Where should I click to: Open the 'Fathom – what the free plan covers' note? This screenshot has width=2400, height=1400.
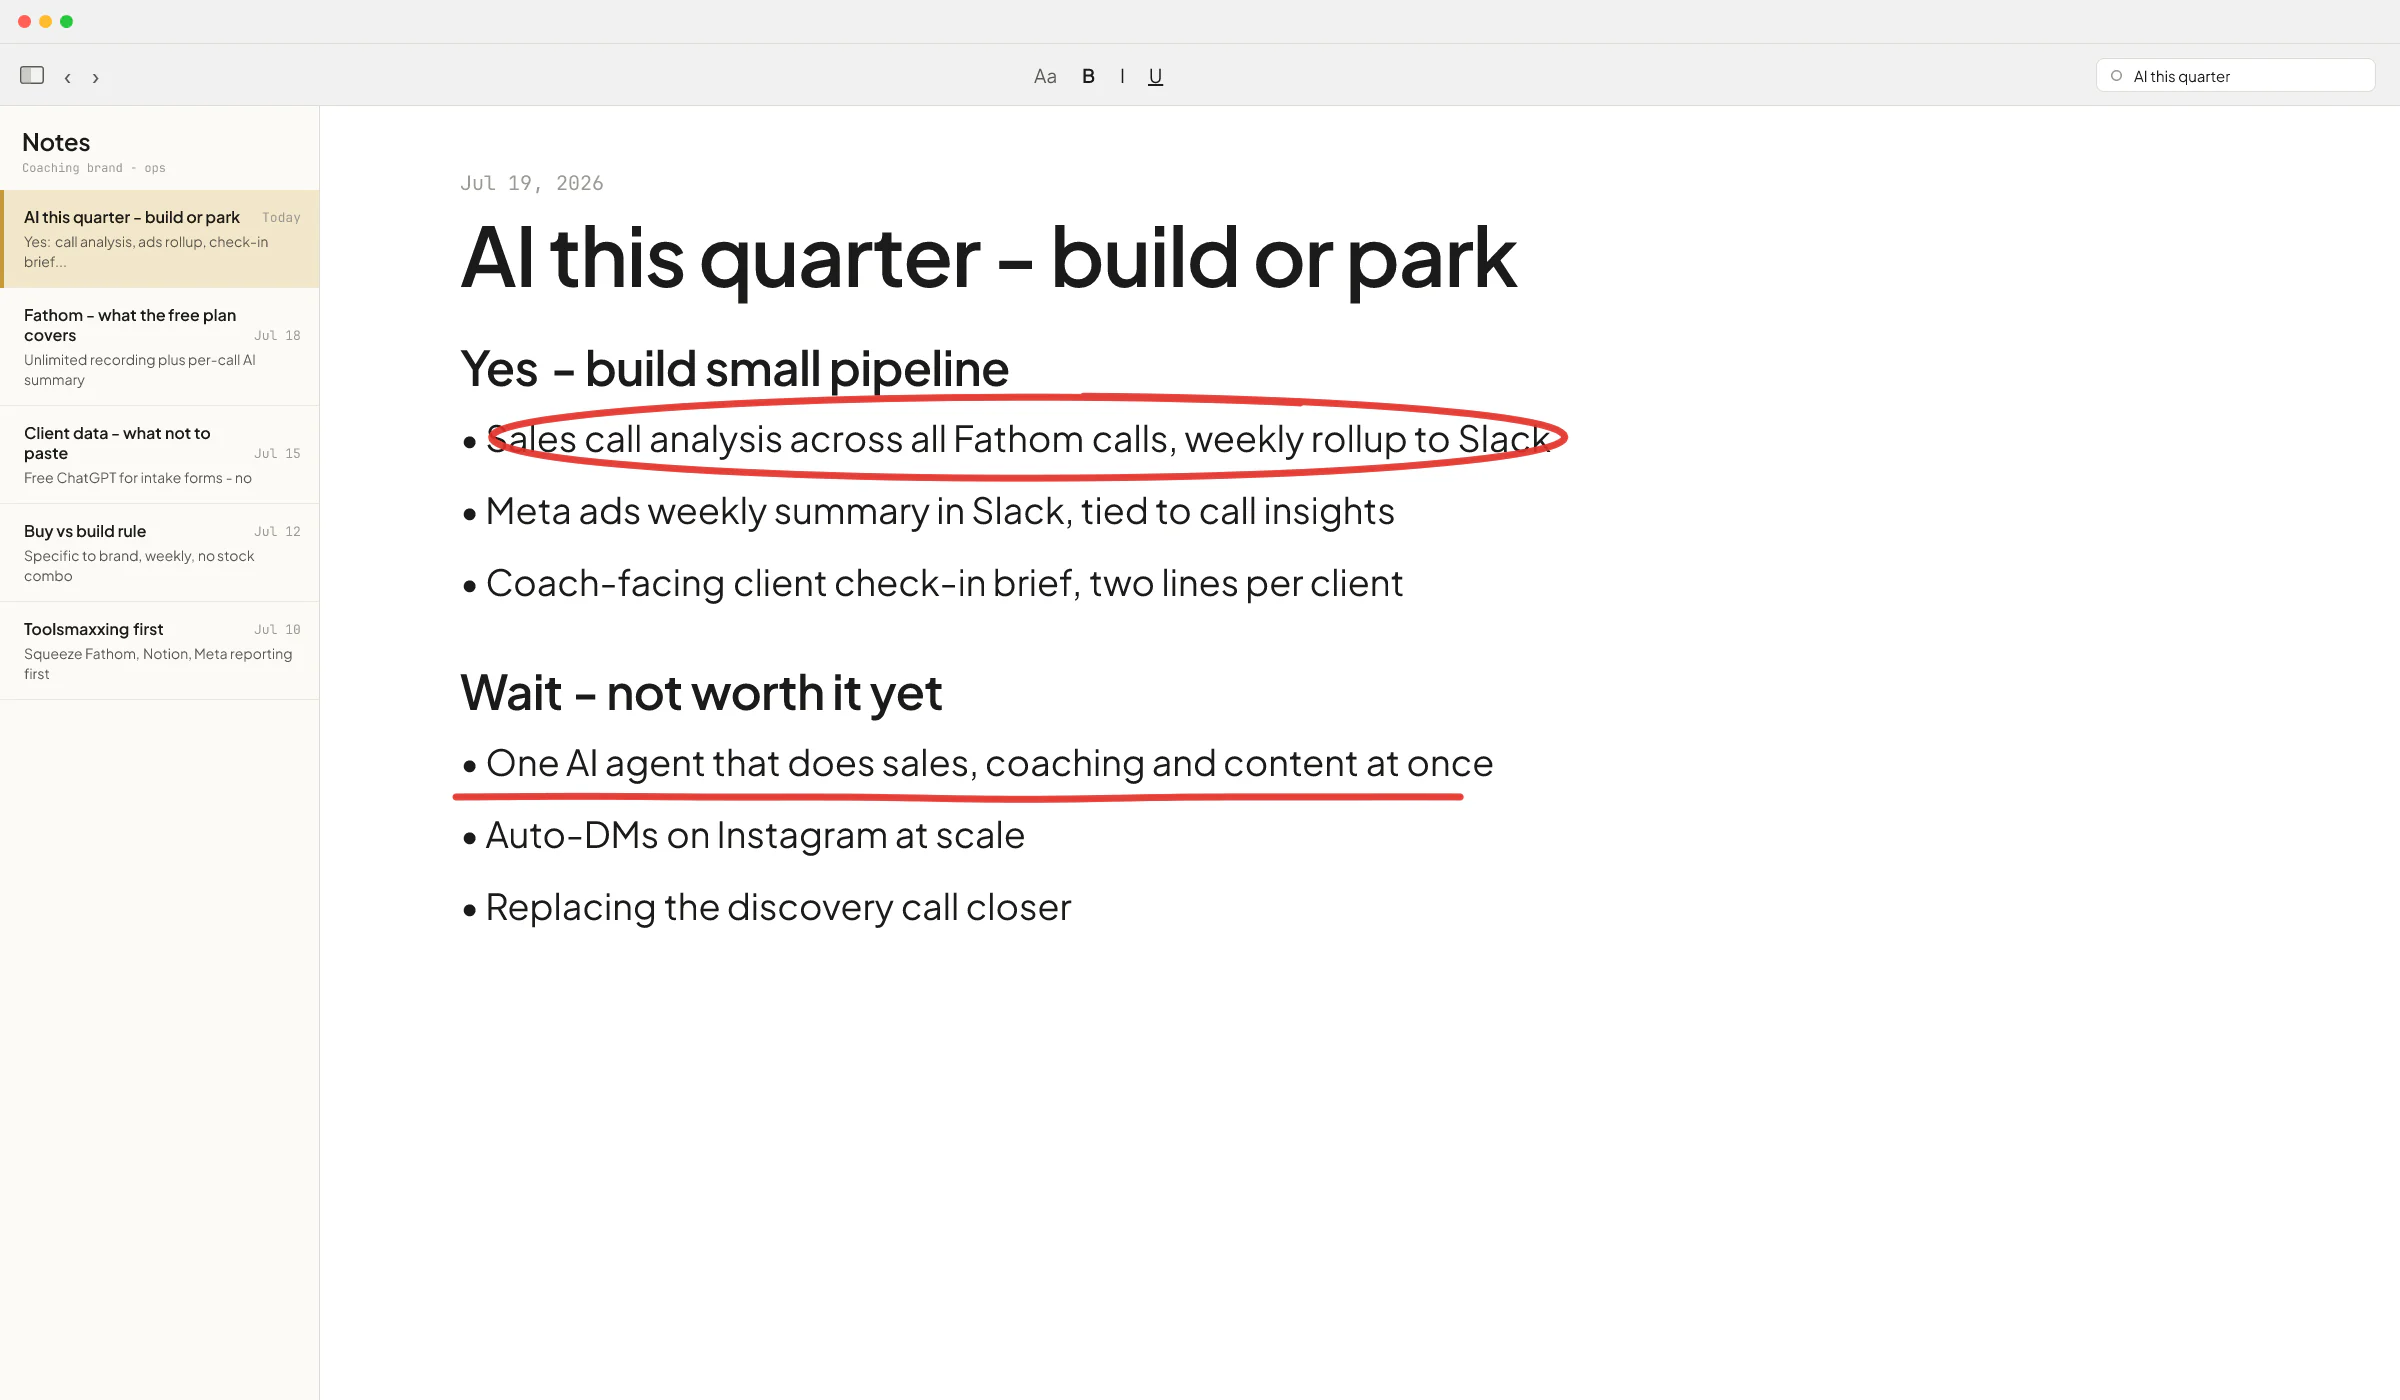(160, 347)
